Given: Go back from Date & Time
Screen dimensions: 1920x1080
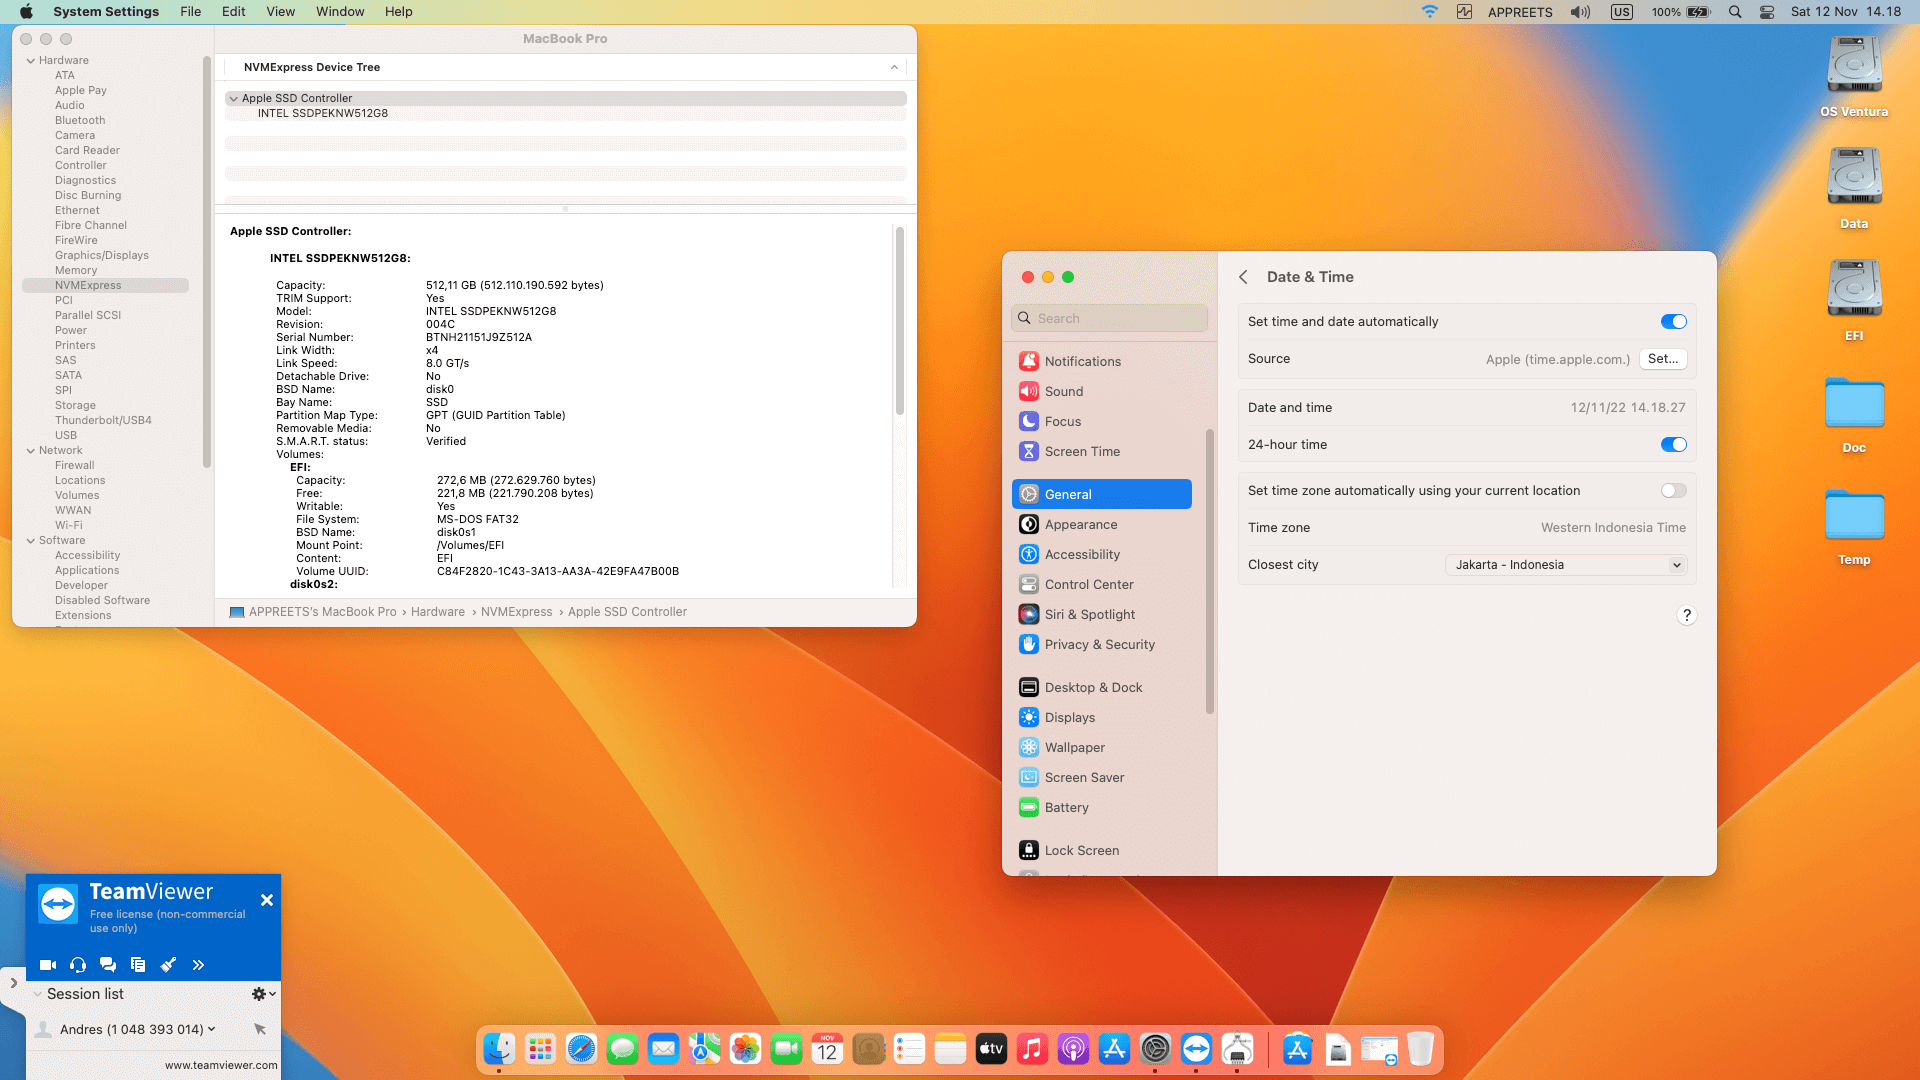Looking at the screenshot, I should click(1243, 277).
